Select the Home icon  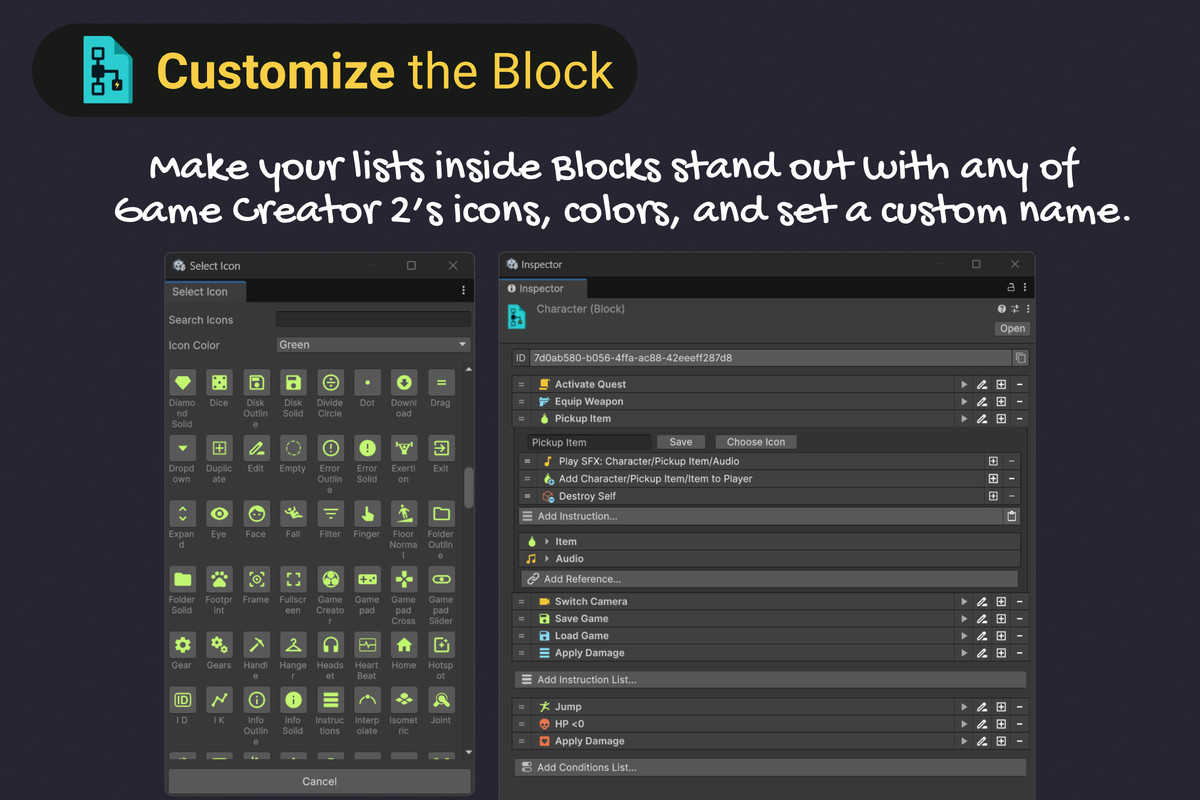[403, 646]
